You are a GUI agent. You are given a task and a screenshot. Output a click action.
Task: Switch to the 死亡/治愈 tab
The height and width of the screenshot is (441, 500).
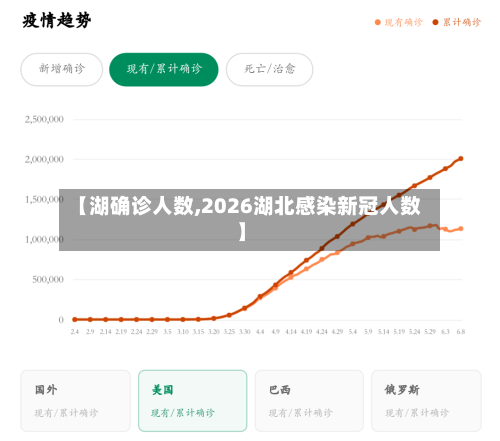269,69
